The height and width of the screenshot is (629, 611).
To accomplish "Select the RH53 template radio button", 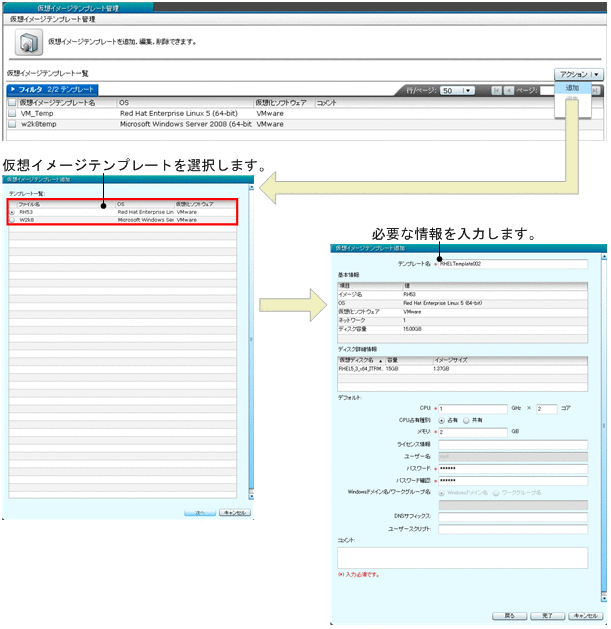I will tap(12, 212).
